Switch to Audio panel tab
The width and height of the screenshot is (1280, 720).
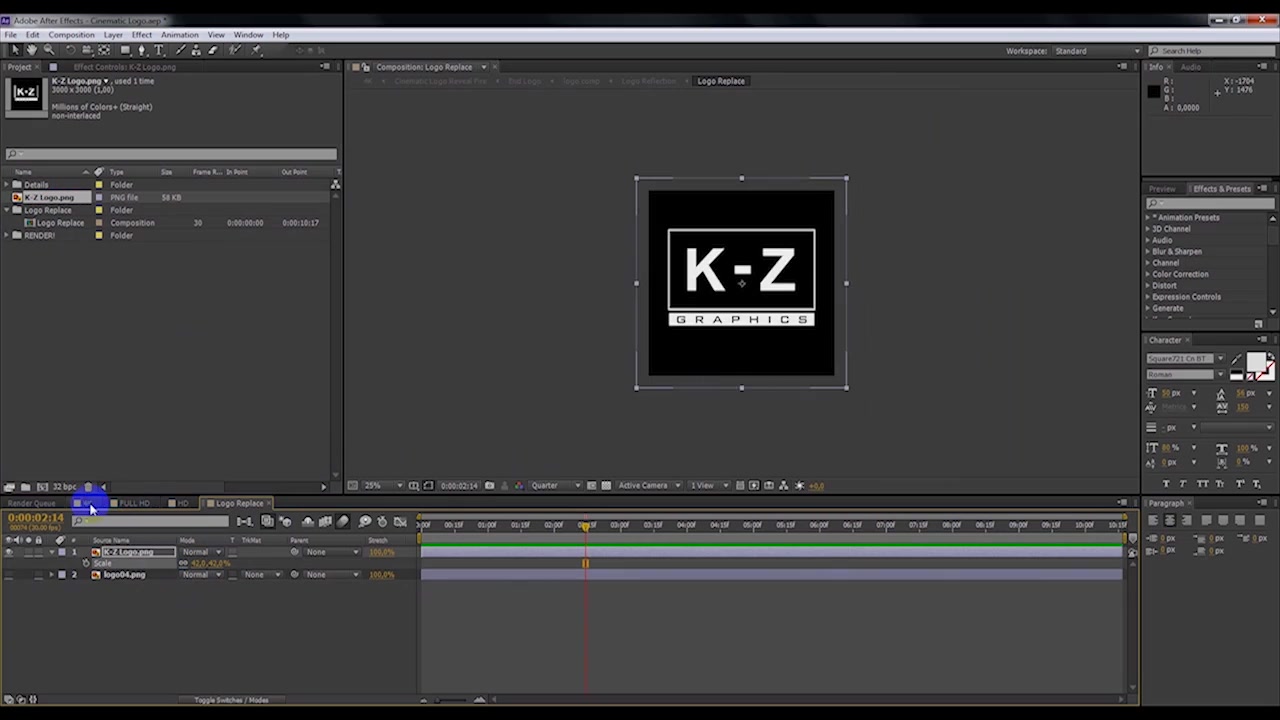click(1191, 67)
